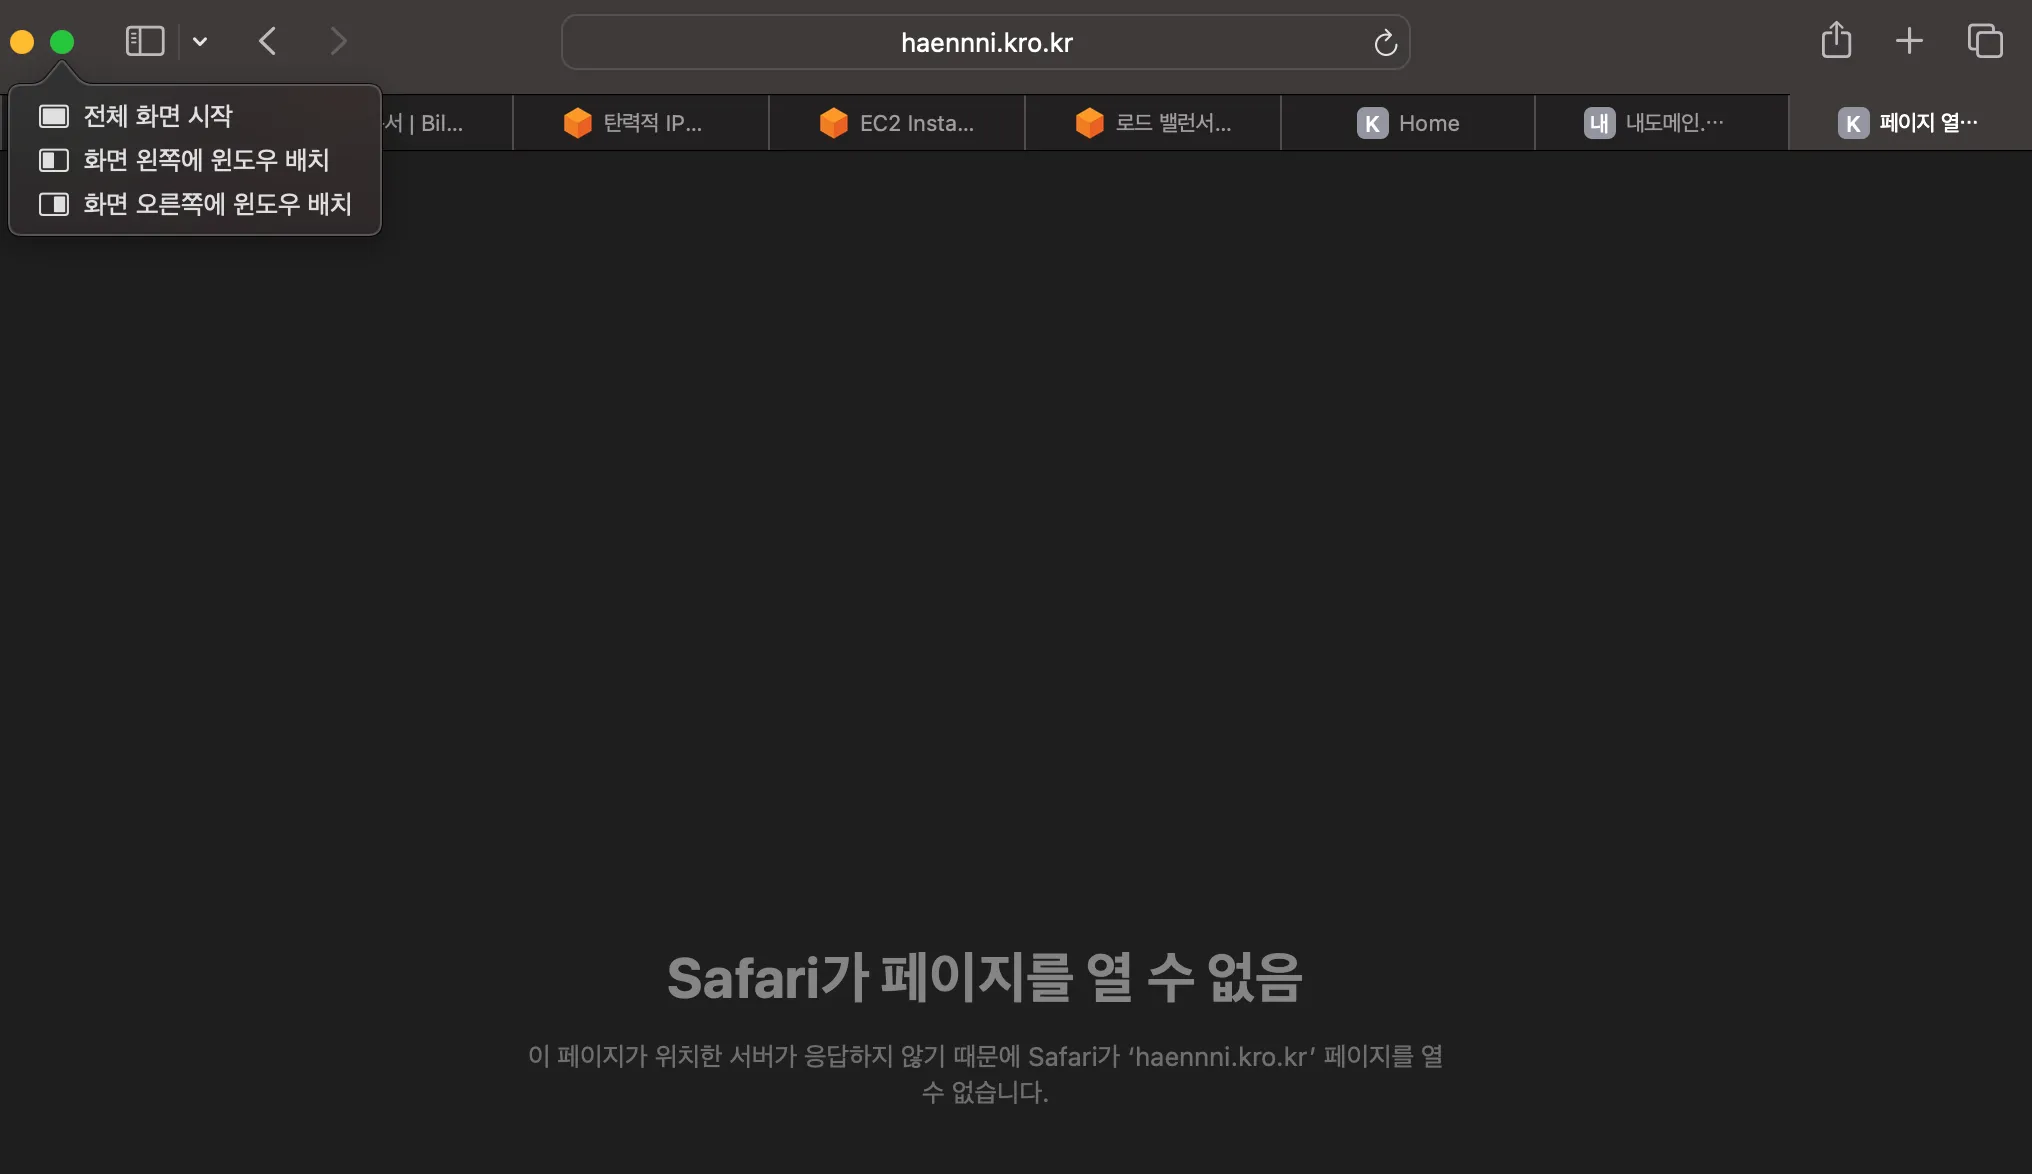Image resolution: width=2032 pixels, height=1174 pixels.
Task: Select 전체 화면 시작 menu item
Action: click(x=158, y=116)
